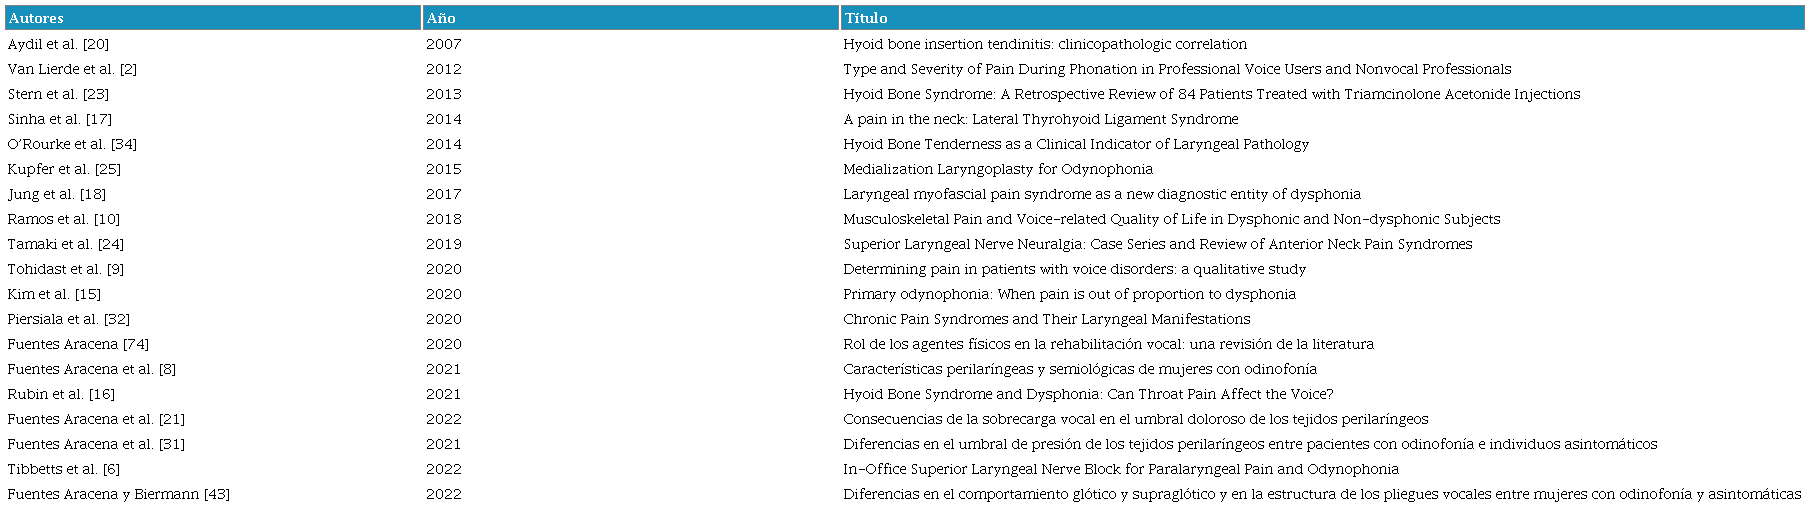Open 'Laryngeal myofascial pain syndrome' title
Screen dimensions: 1810x510
tap(1101, 194)
